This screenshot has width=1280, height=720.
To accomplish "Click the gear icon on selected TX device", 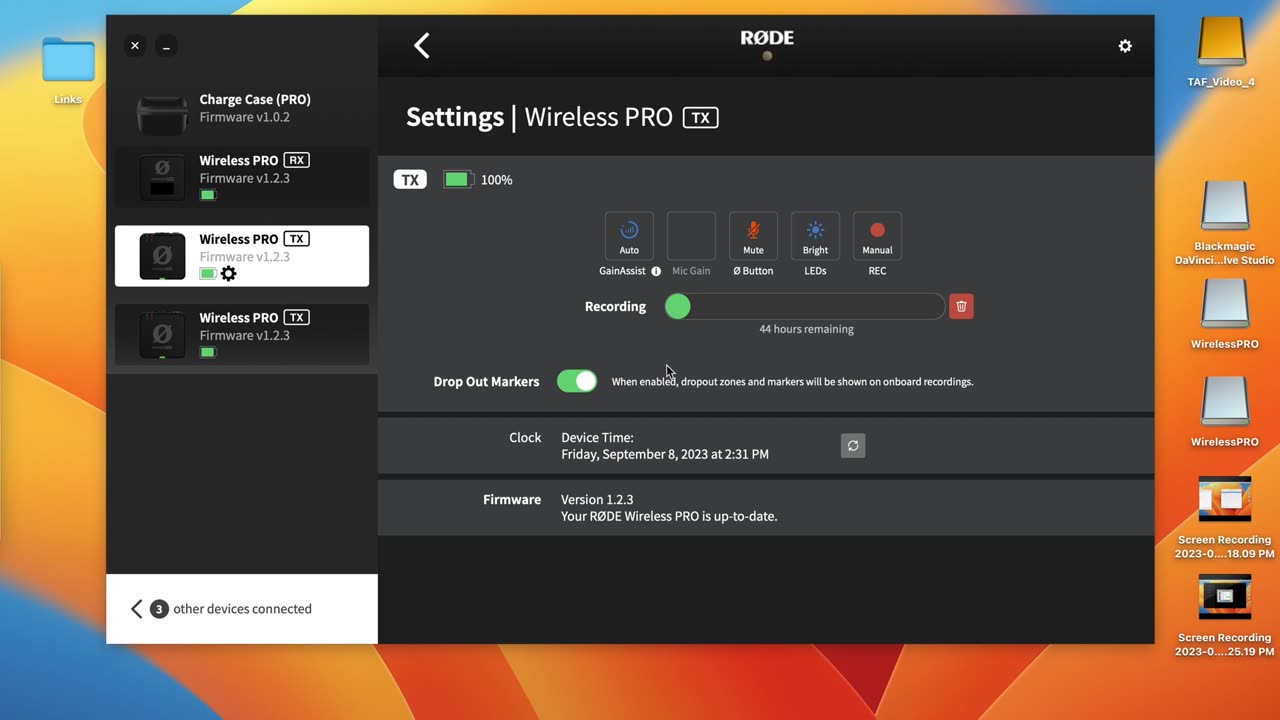I will pos(229,273).
